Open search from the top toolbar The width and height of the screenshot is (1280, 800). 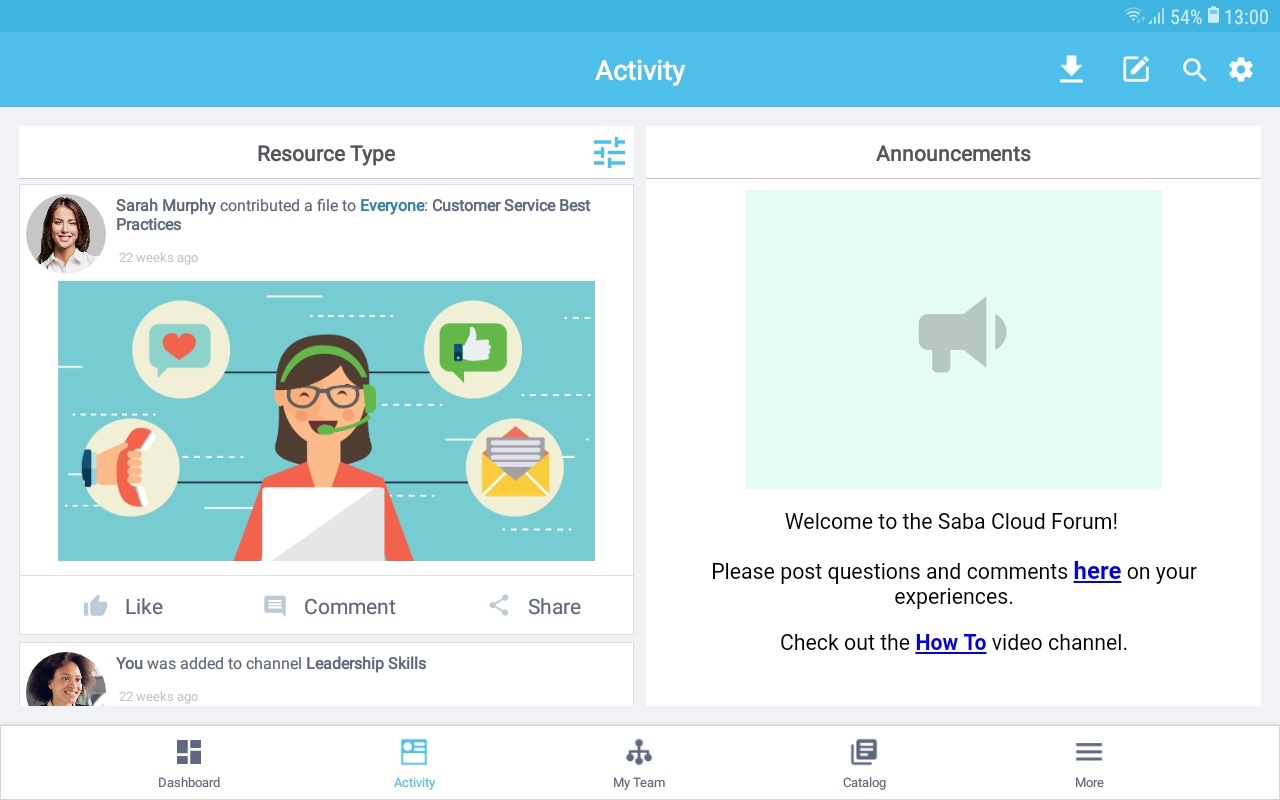[1194, 69]
